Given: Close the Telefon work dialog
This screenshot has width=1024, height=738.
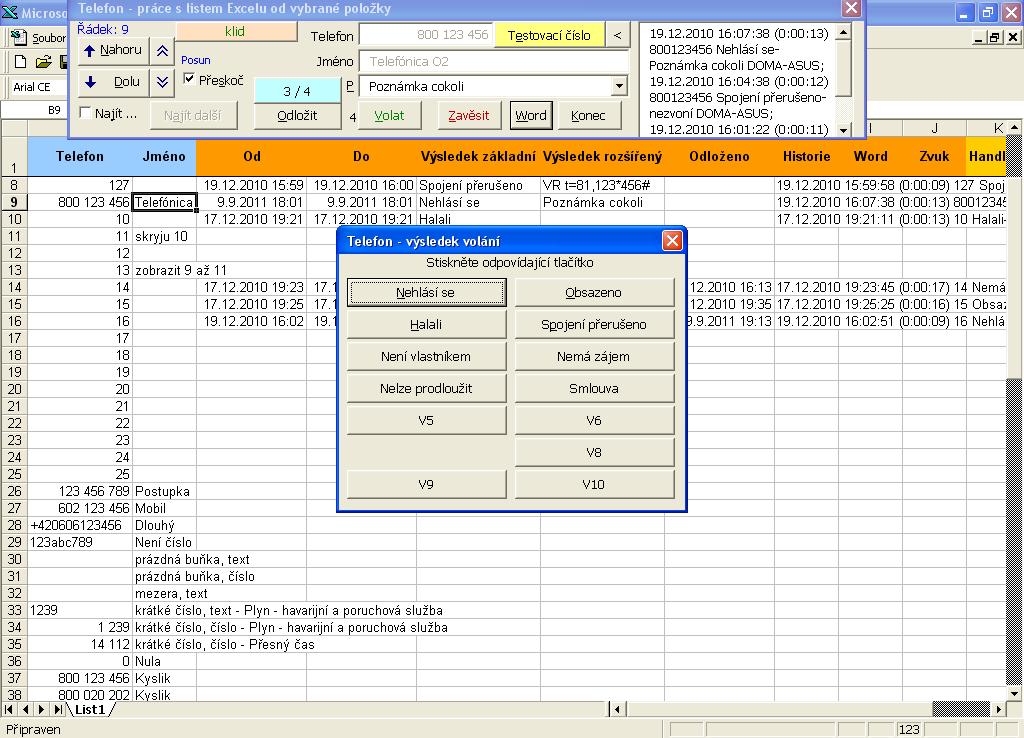Looking at the screenshot, I should (x=851, y=8).
